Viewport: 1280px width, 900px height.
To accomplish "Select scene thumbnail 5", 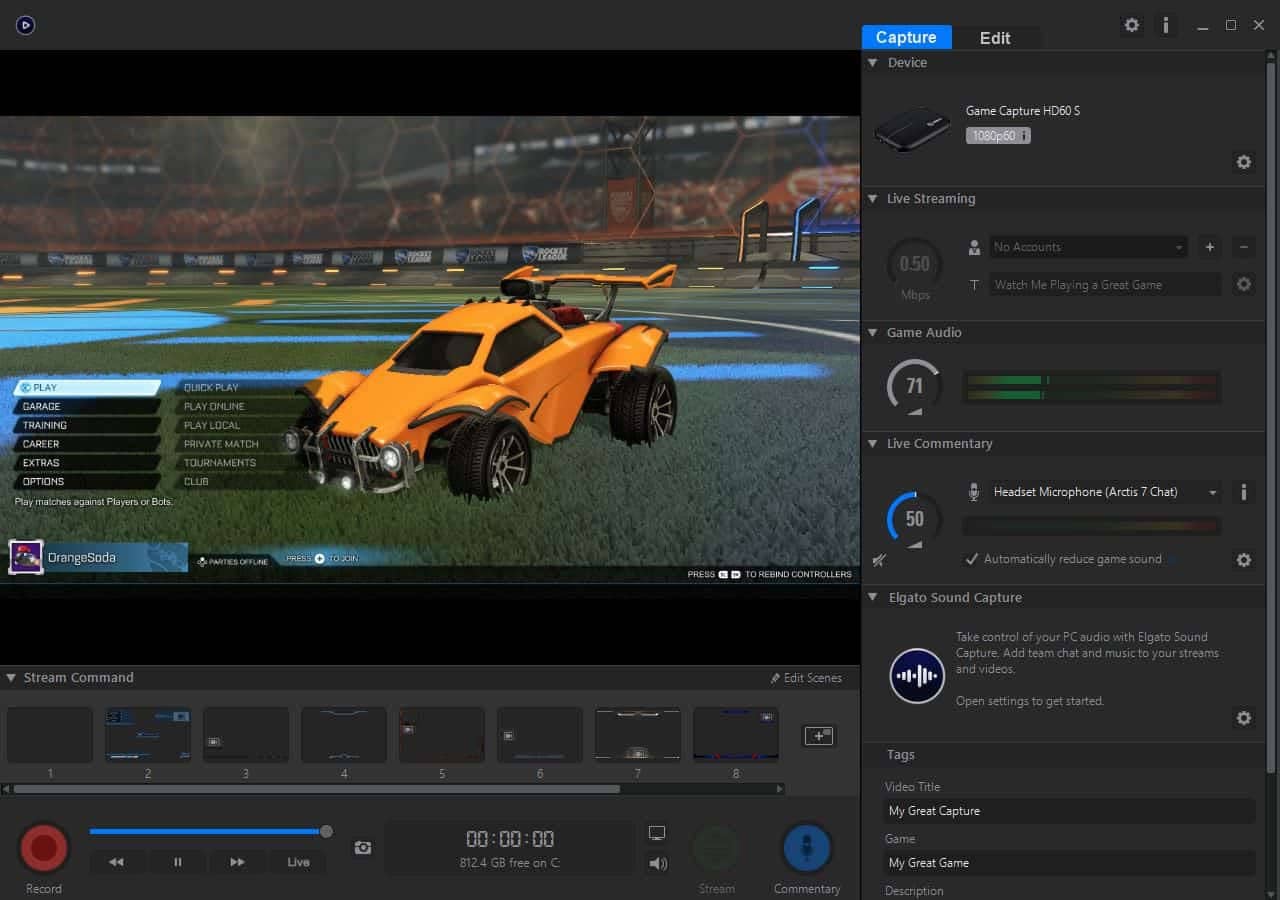I will click(442, 735).
